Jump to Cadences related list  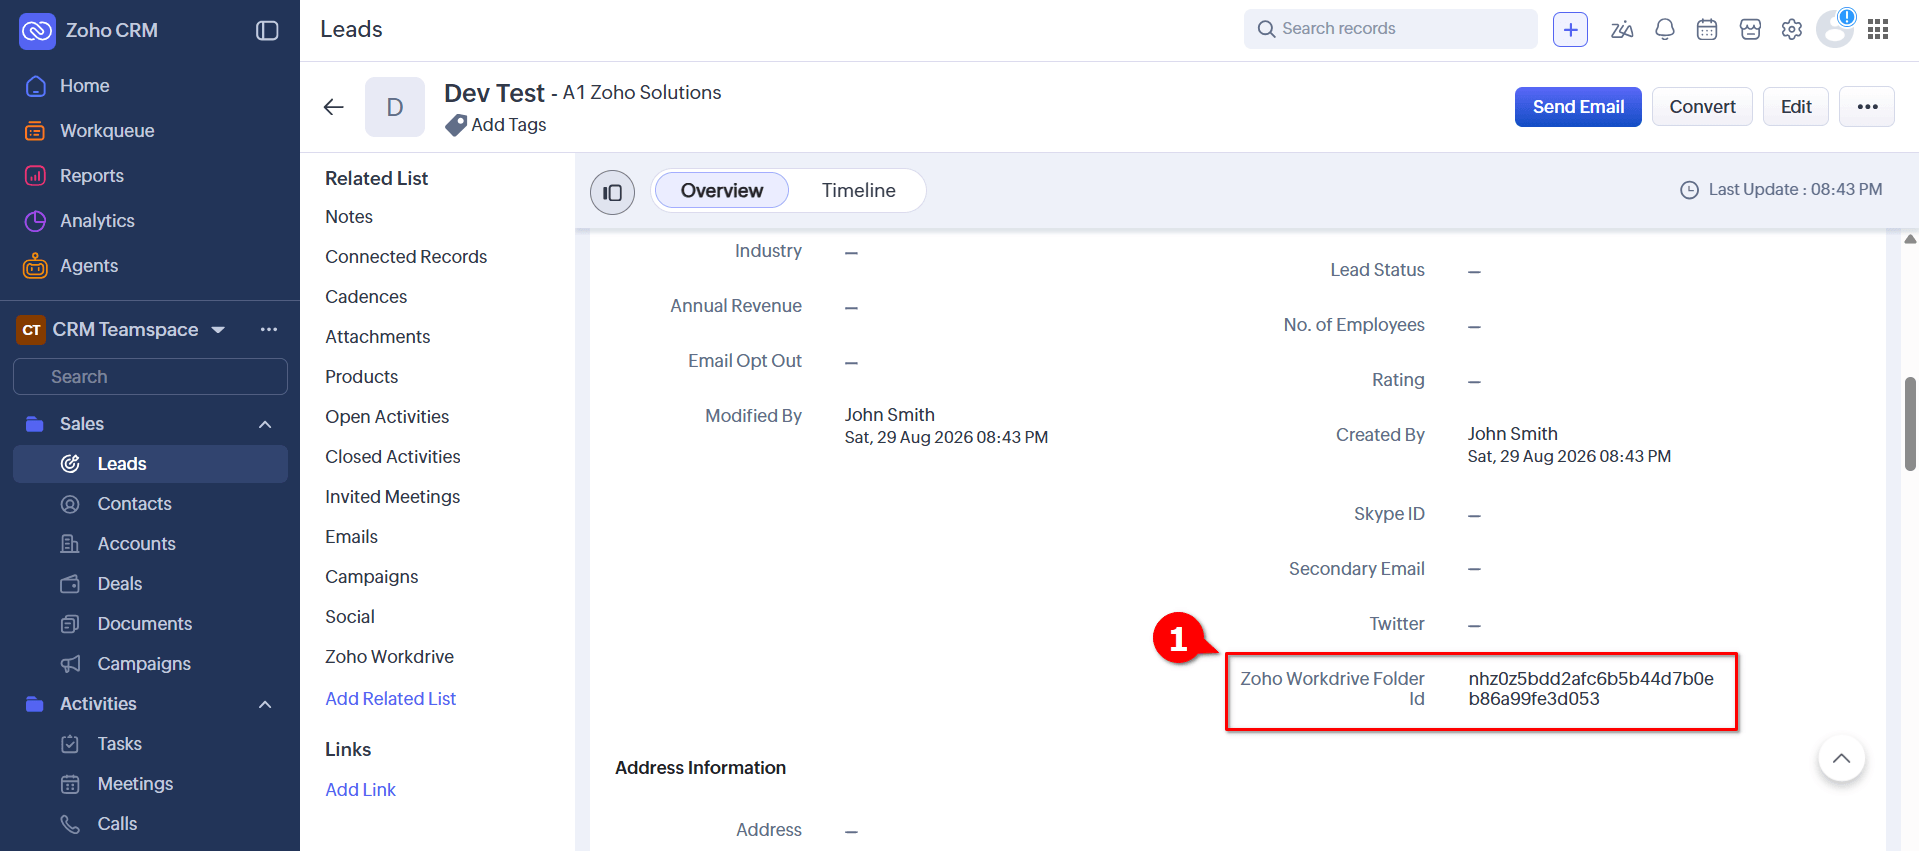click(366, 297)
